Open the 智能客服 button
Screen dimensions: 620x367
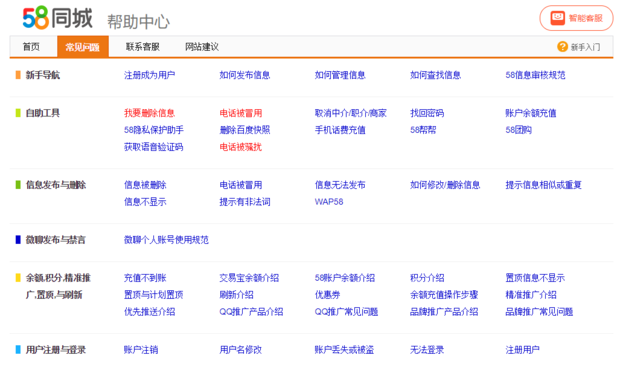click(x=577, y=18)
